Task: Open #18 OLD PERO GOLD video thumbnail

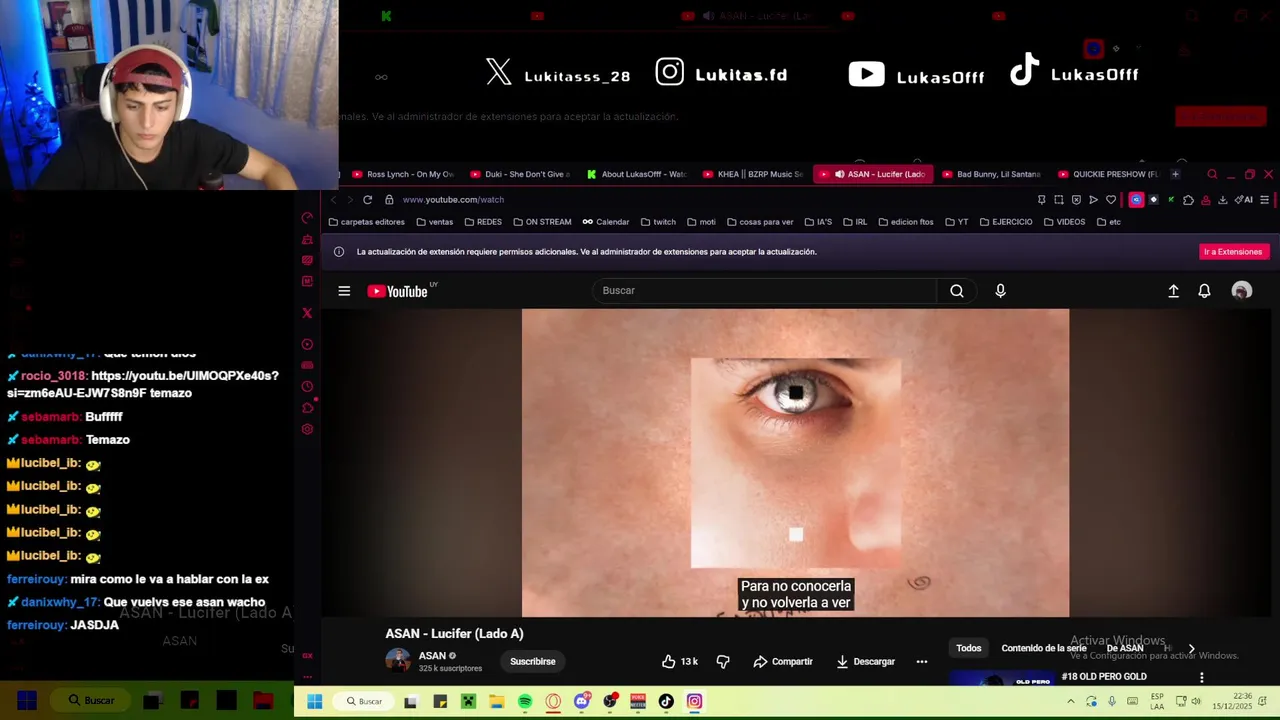Action: click(x=1001, y=680)
